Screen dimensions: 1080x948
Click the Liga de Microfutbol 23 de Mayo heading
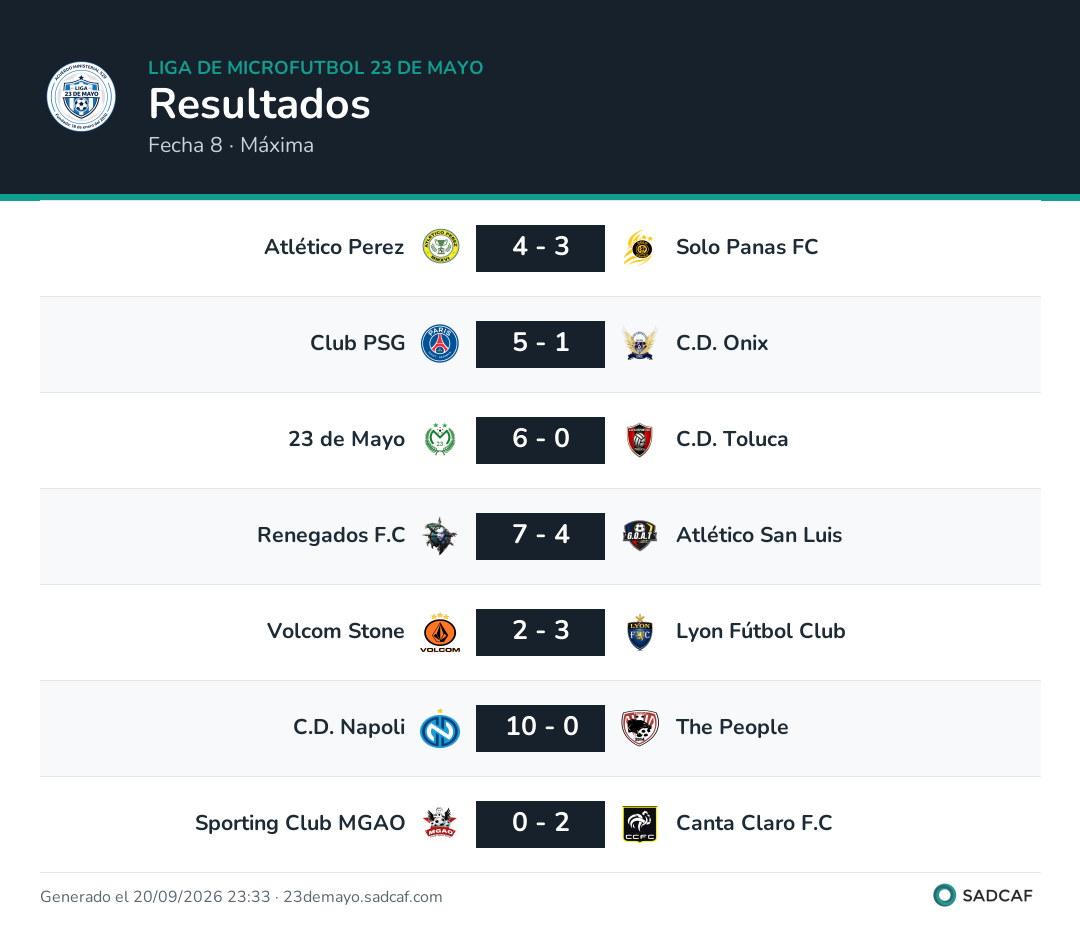coord(315,68)
